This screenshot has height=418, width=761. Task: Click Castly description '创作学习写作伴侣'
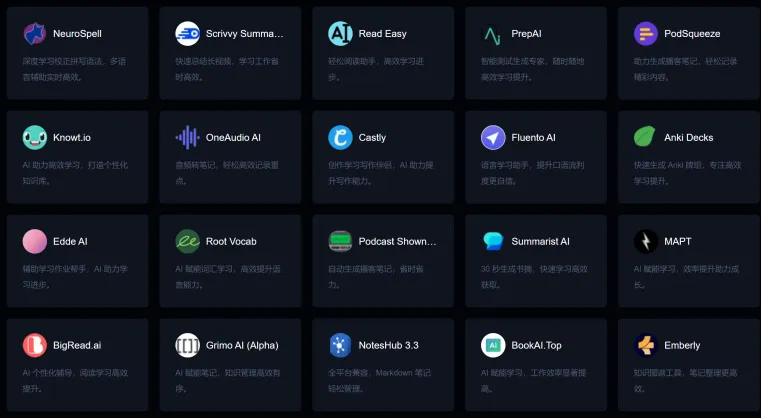(362, 166)
